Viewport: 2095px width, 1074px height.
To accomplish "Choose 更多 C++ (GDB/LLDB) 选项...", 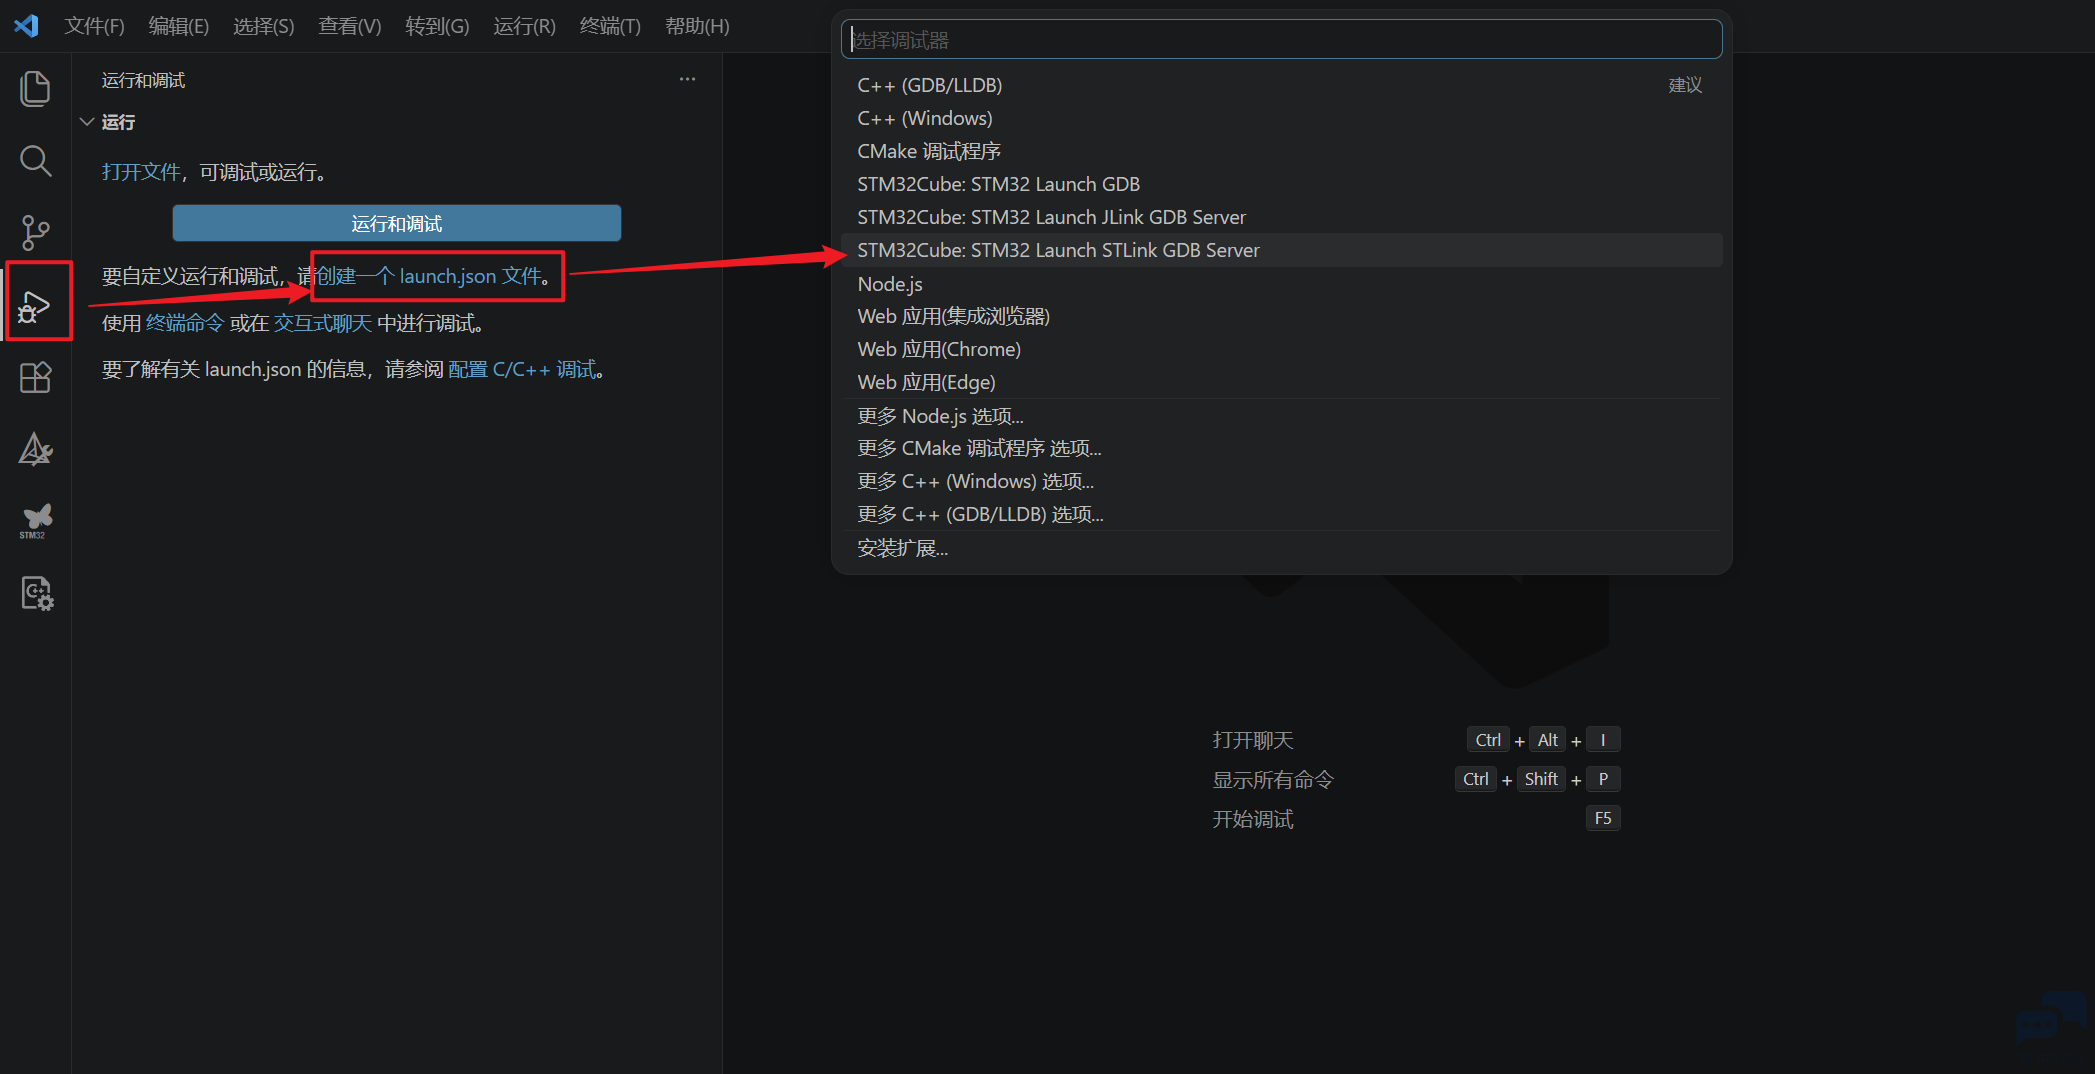I will [1281, 514].
